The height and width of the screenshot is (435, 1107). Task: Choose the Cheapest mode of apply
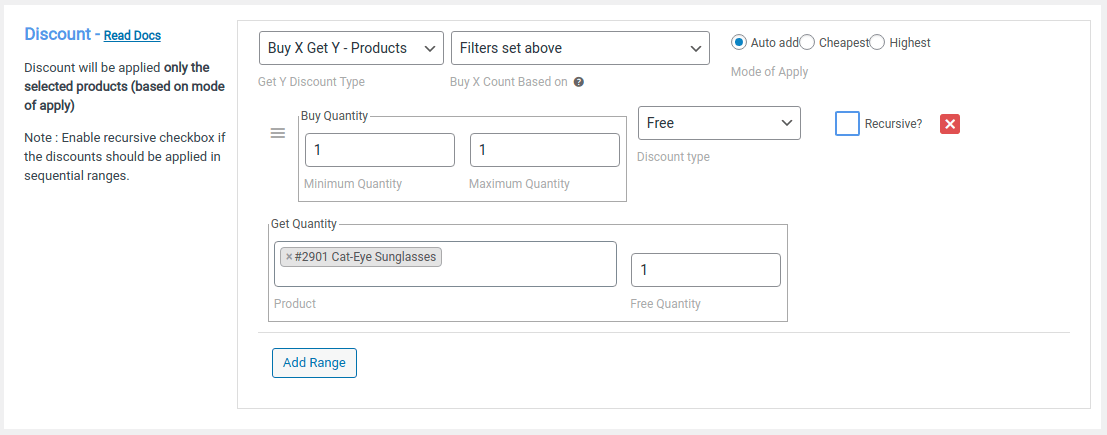808,42
